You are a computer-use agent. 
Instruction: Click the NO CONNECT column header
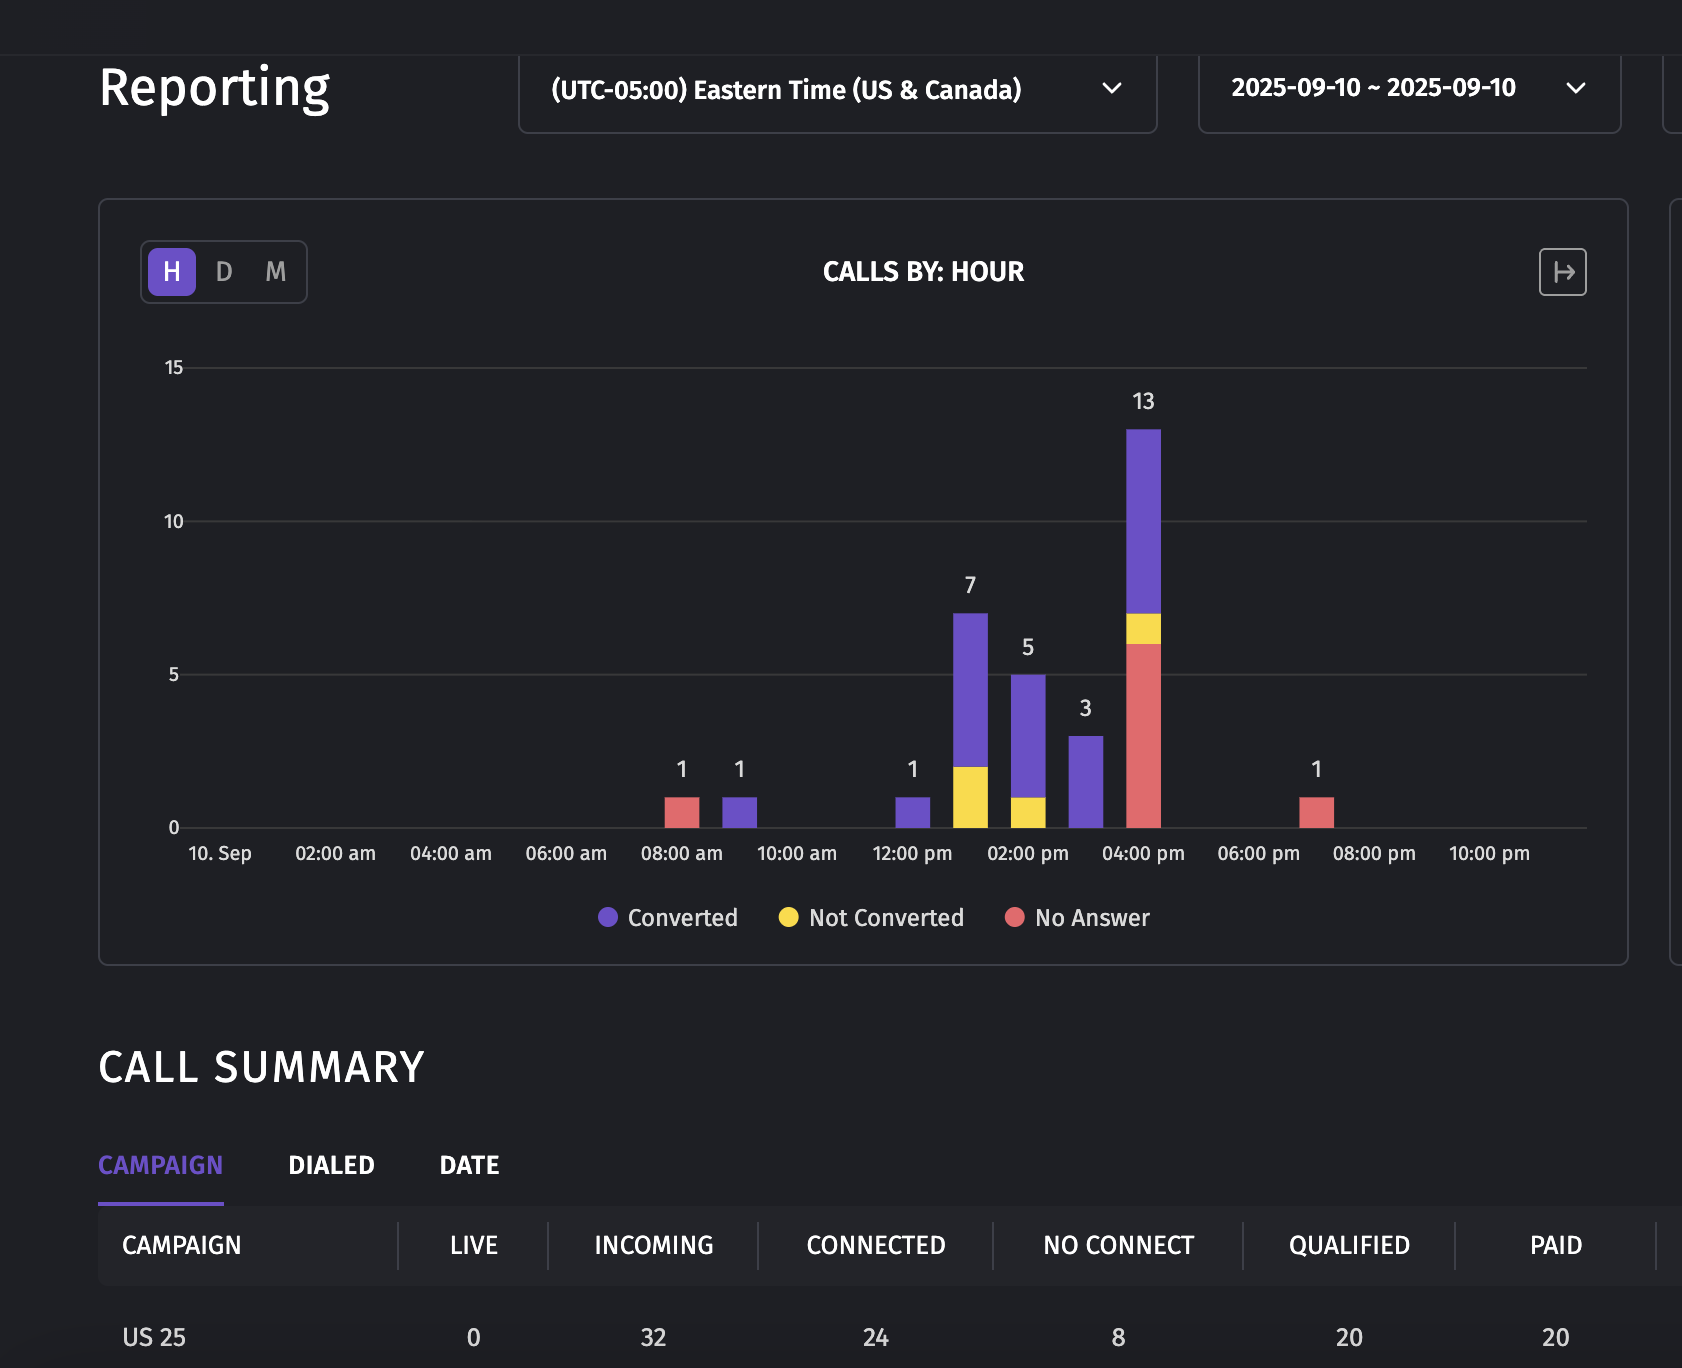coord(1118,1245)
